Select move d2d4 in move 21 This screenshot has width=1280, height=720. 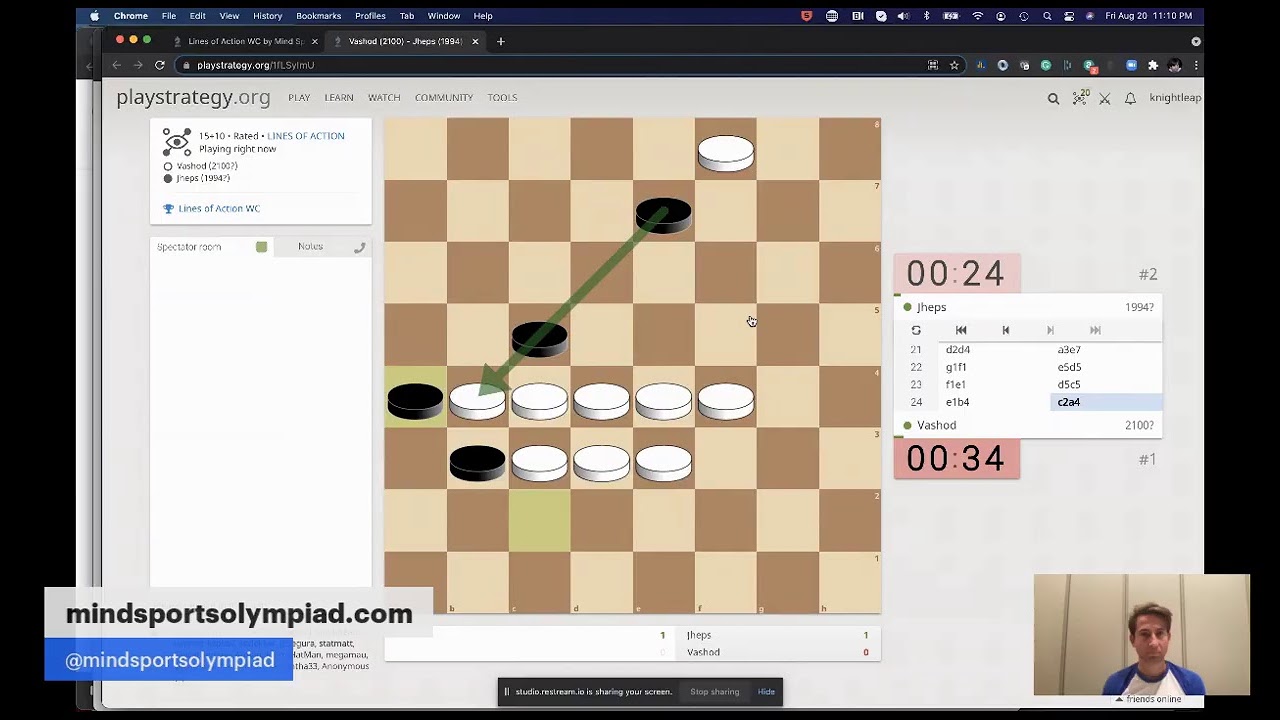coord(958,350)
